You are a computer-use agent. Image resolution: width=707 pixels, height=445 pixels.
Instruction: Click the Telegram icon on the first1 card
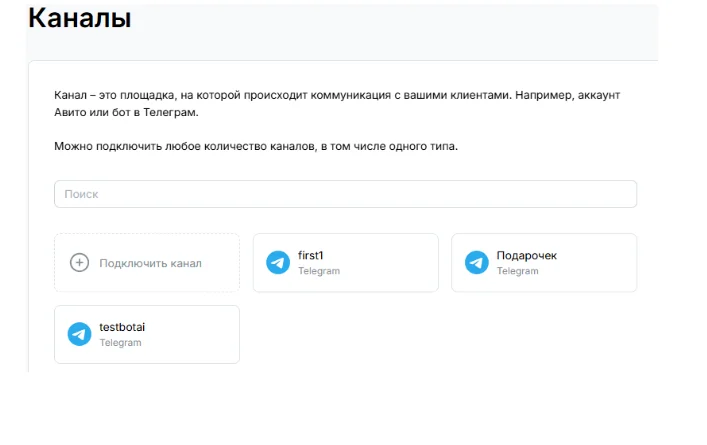[278, 263]
